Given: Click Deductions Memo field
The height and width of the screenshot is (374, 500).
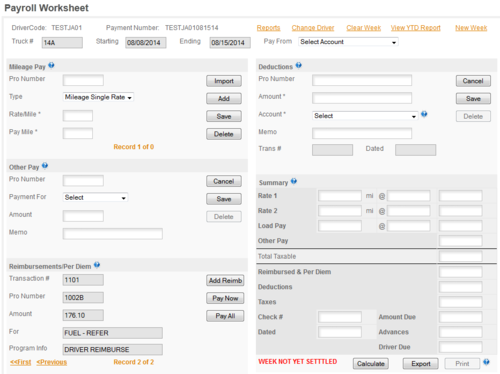Looking at the screenshot, I should tap(362, 133).
